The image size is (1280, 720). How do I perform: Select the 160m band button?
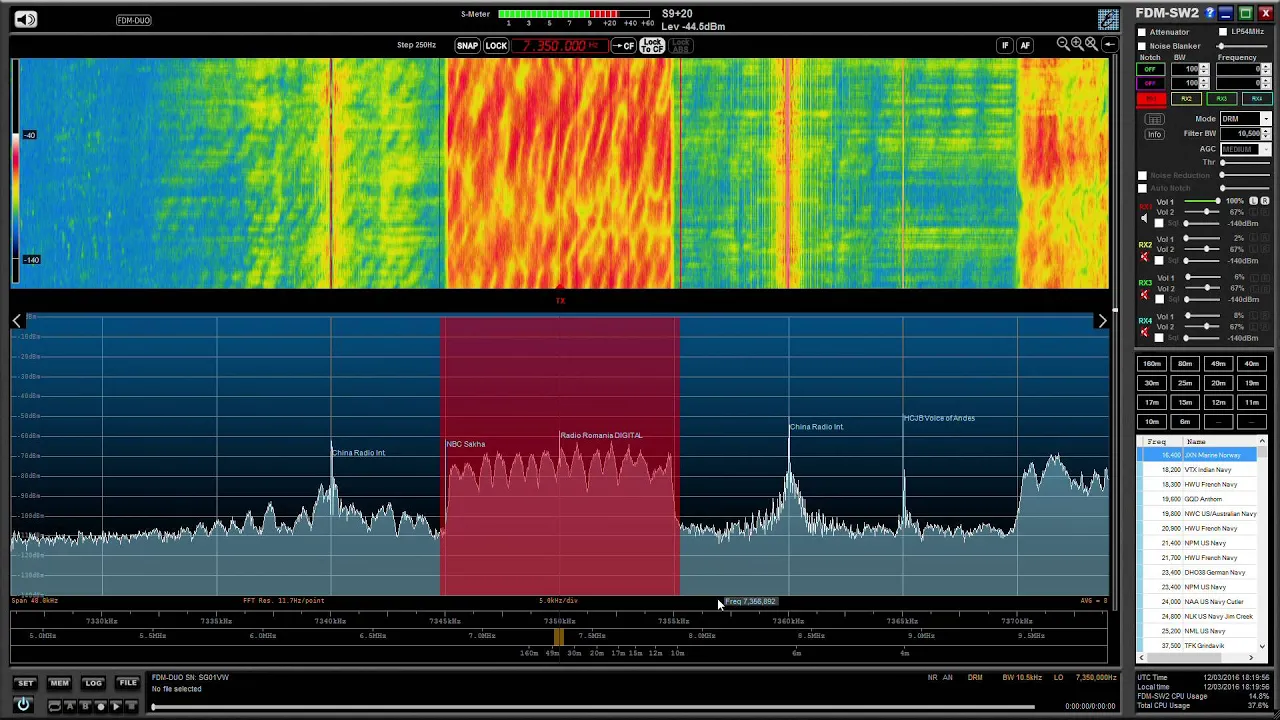click(x=1152, y=364)
